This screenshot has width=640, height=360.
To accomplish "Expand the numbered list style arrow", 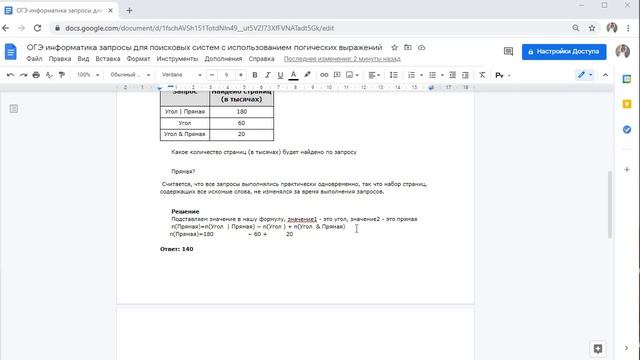I will [x=421, y=75].
